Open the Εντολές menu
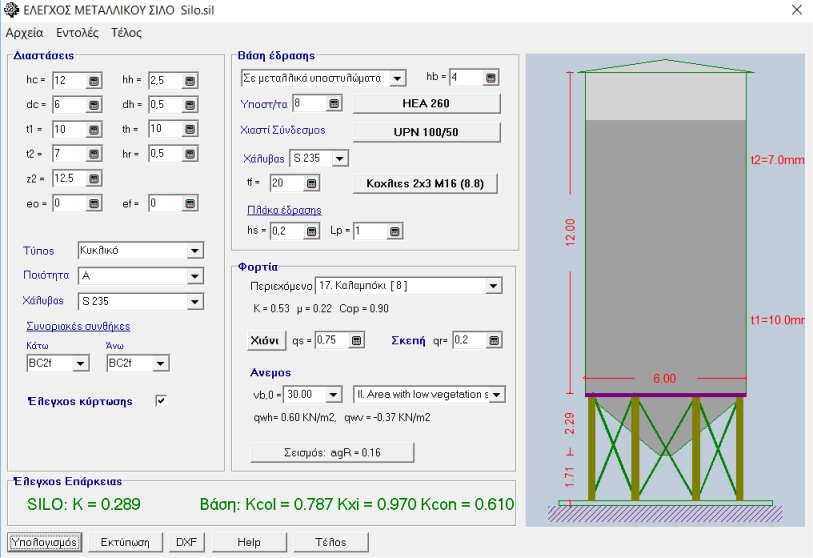Viewport: 813px width, 558px height. 77,32
